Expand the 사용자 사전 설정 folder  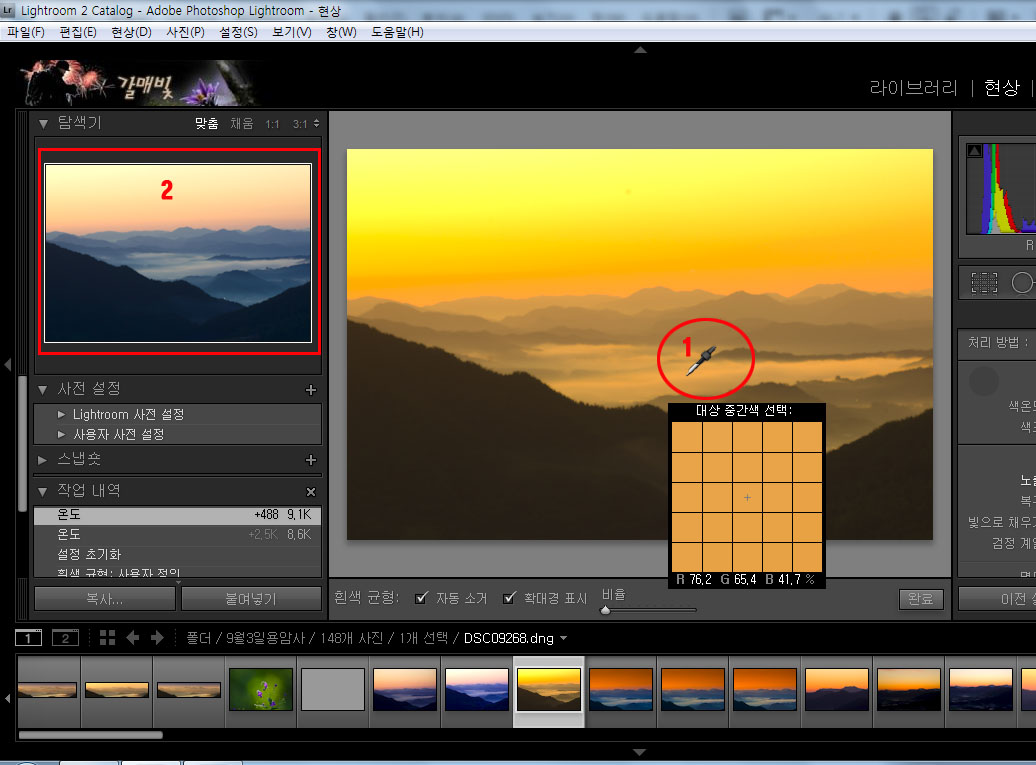pos(62,435)
